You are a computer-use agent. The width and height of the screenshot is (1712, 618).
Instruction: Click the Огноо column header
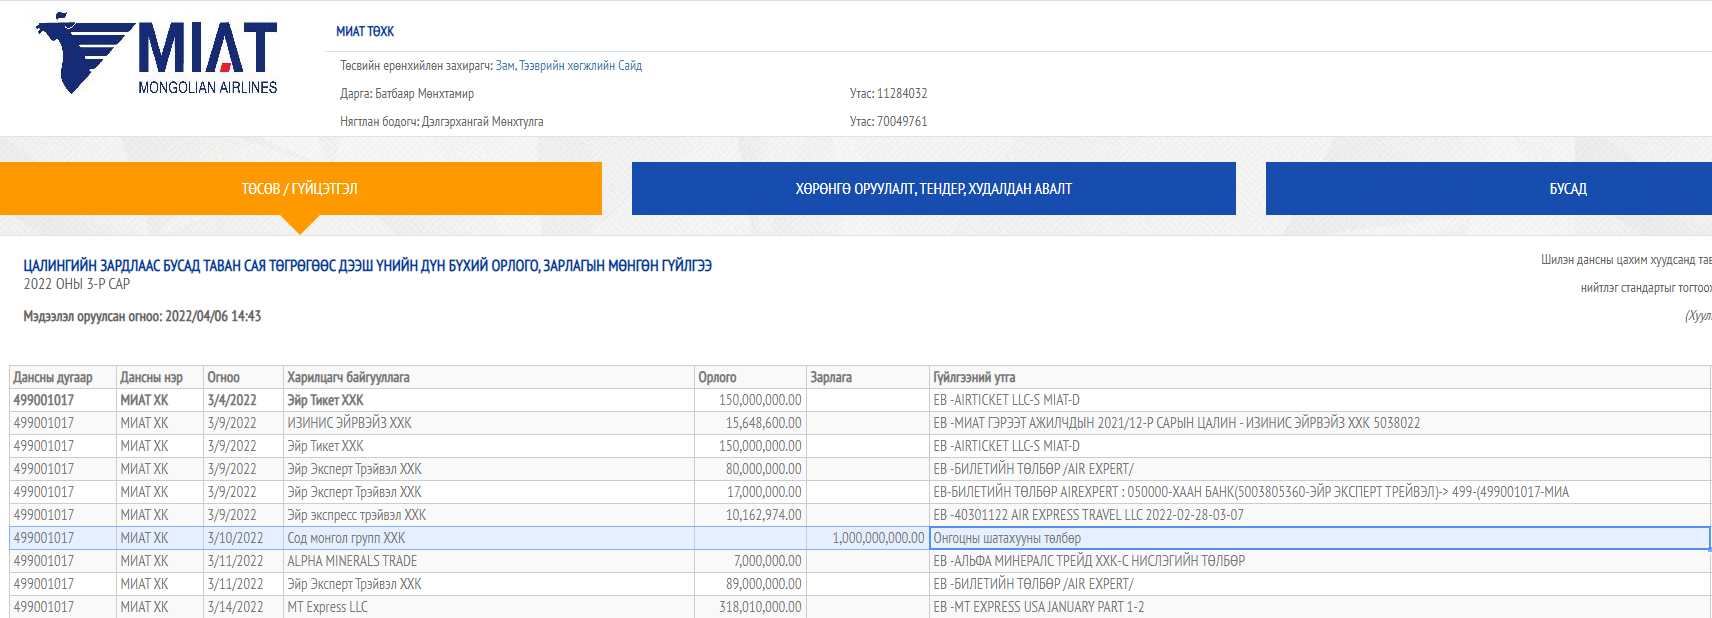click(x=223, y=378)
